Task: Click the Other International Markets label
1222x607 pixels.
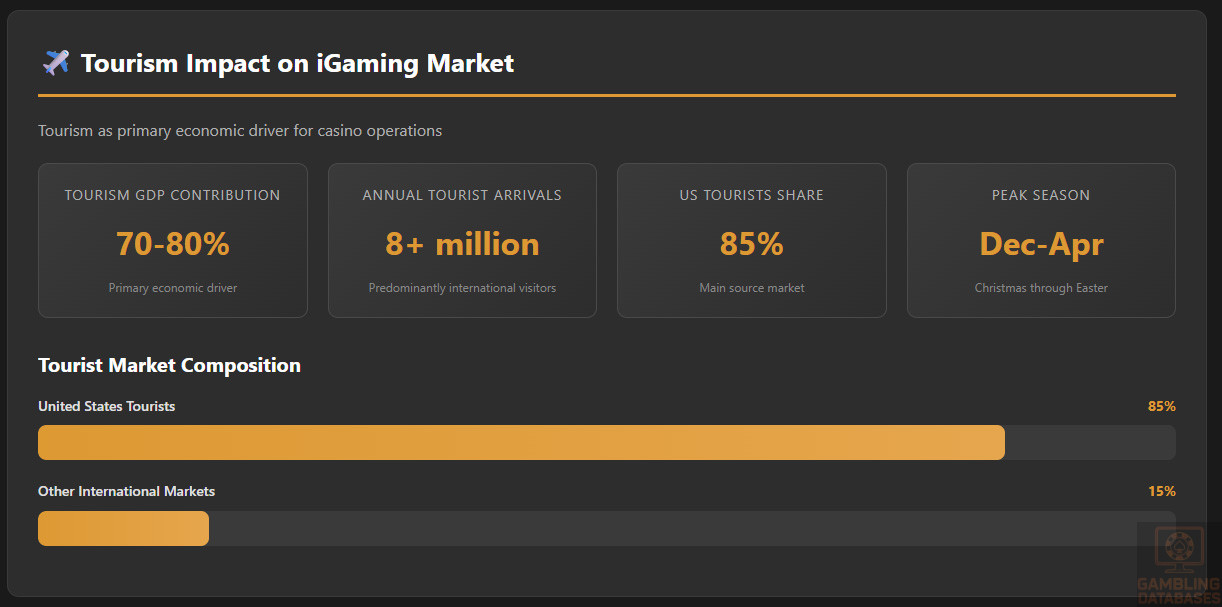Action: 126,491
